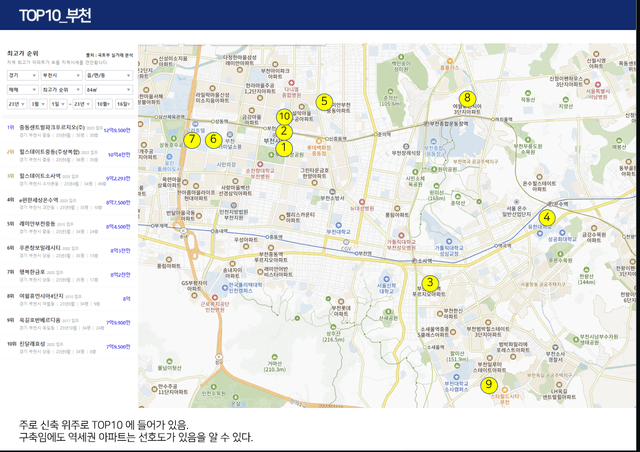Click the 한국폴리텍대학 인천캠퍼스 icon
Image resolution: width=640 pixels, height=452 pixels.
point(225,287)
